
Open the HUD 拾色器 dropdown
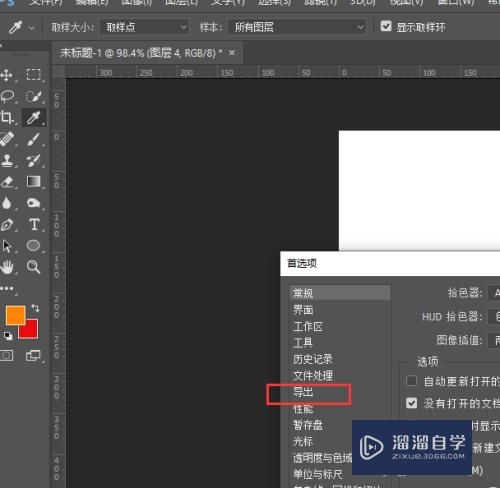tap(494, 316)
